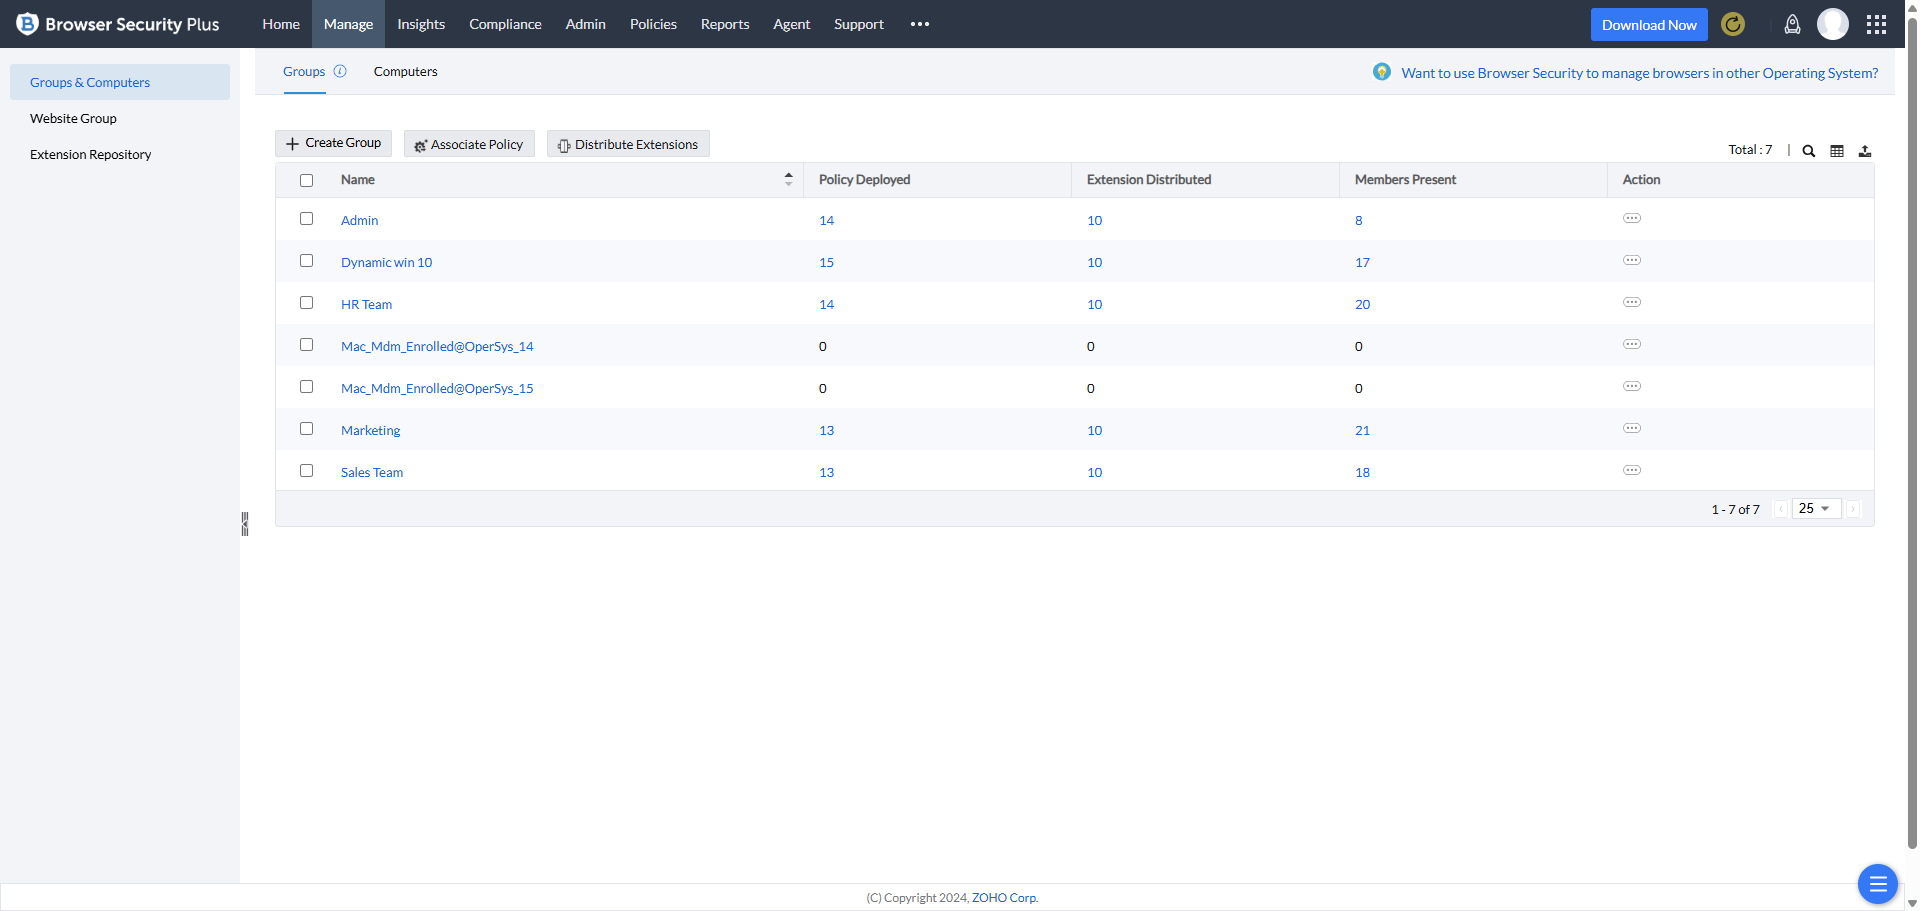Open the Policies menu

coord(653,24)
